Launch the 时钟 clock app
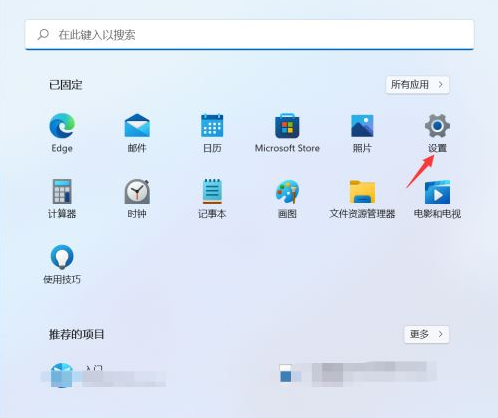The width and height of the screenshot is (498, 418). pos(137,199)
